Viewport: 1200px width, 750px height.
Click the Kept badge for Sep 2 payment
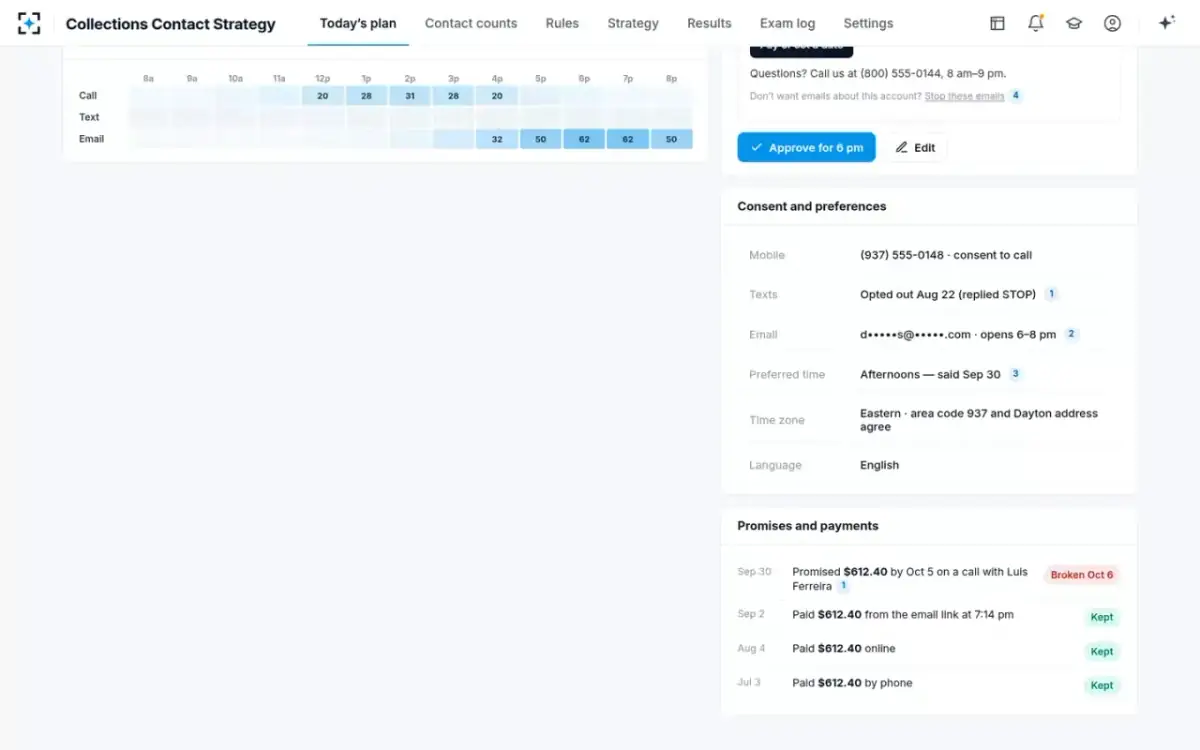1102,617
